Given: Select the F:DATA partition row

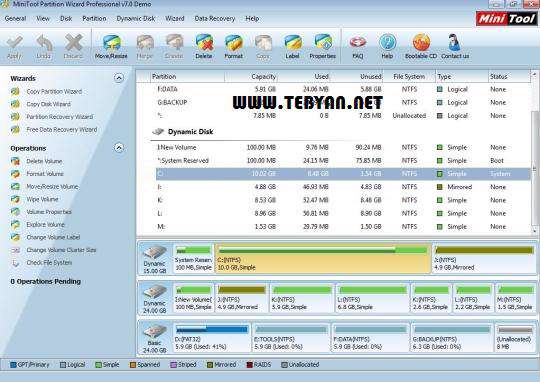Looking at the screenshot, I should tap(343, 89).
